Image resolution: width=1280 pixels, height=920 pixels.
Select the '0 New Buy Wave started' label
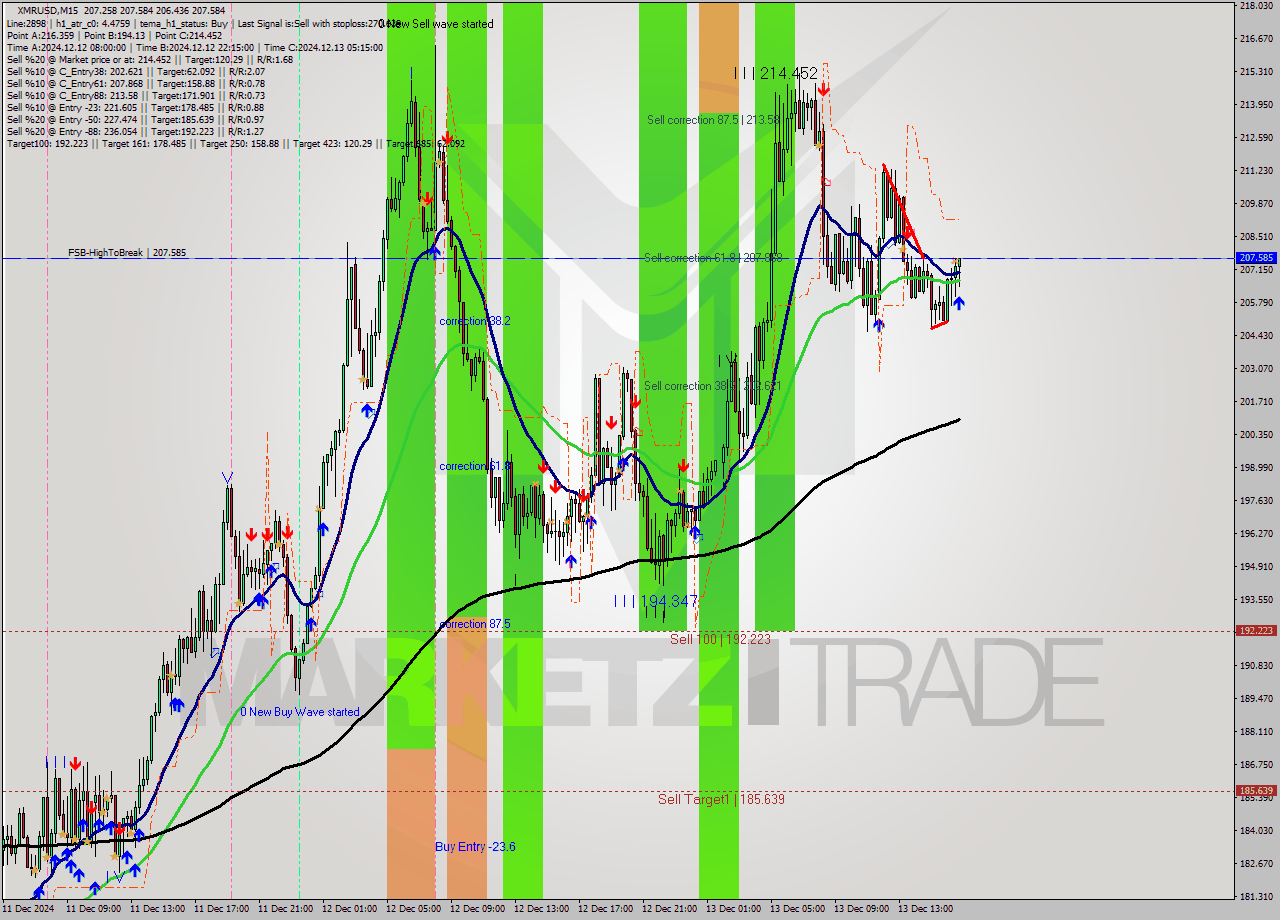point(300,712)
